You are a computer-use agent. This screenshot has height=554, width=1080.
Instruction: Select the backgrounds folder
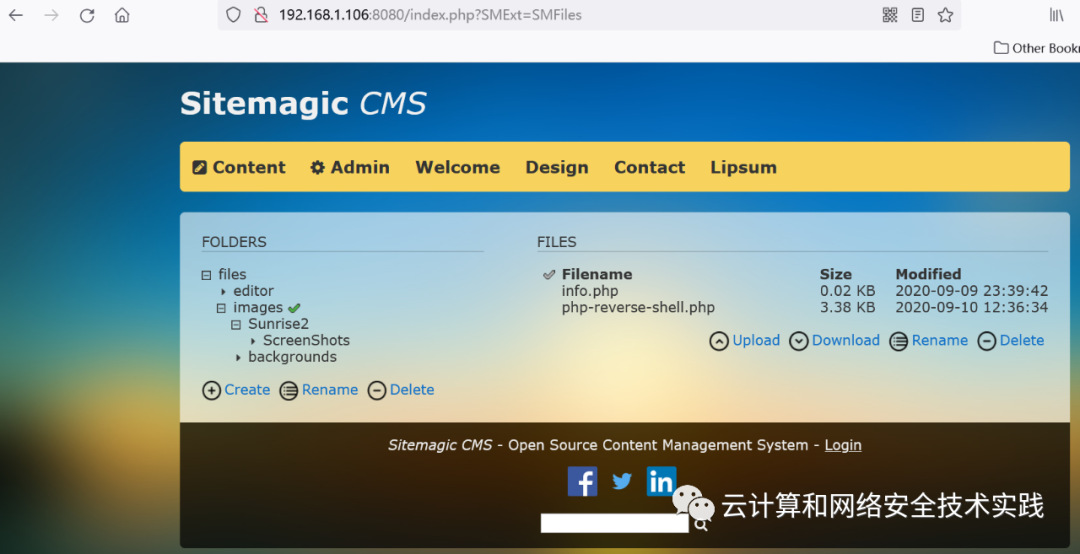(292, 357)
